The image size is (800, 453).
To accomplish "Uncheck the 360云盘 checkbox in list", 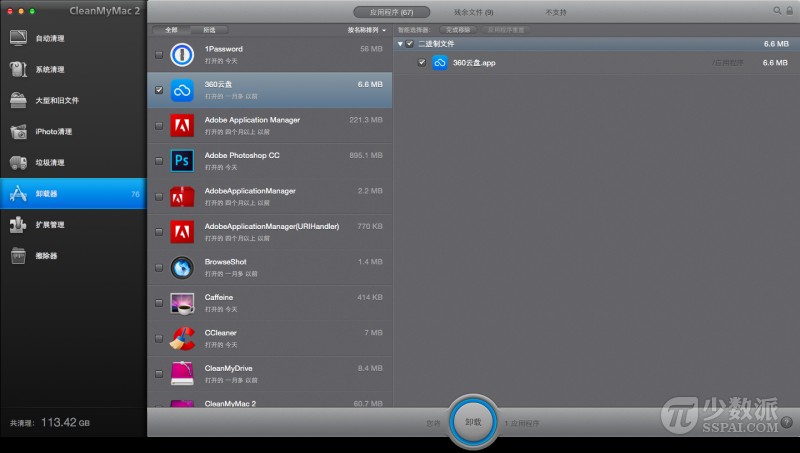I will click(x=159, y=90).
